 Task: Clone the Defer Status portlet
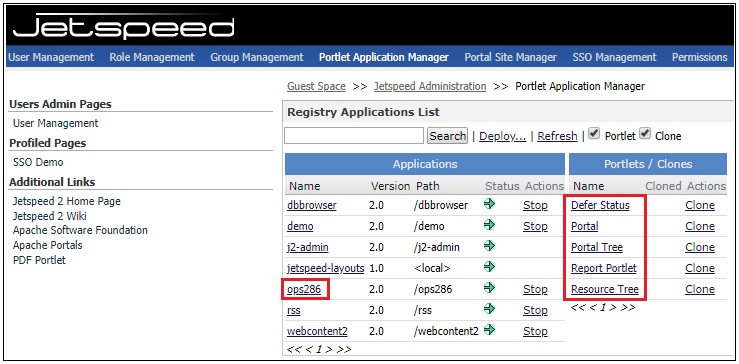coord(699,206)
